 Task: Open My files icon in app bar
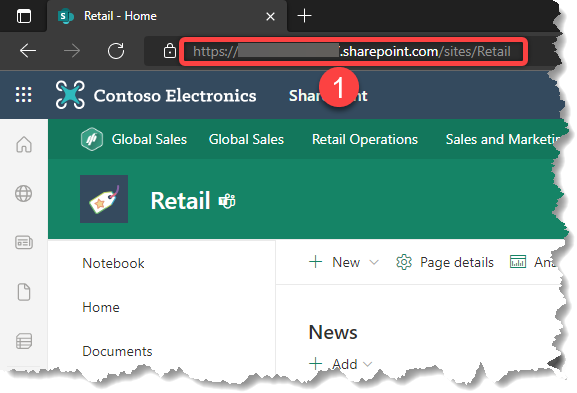click(24, 292)
